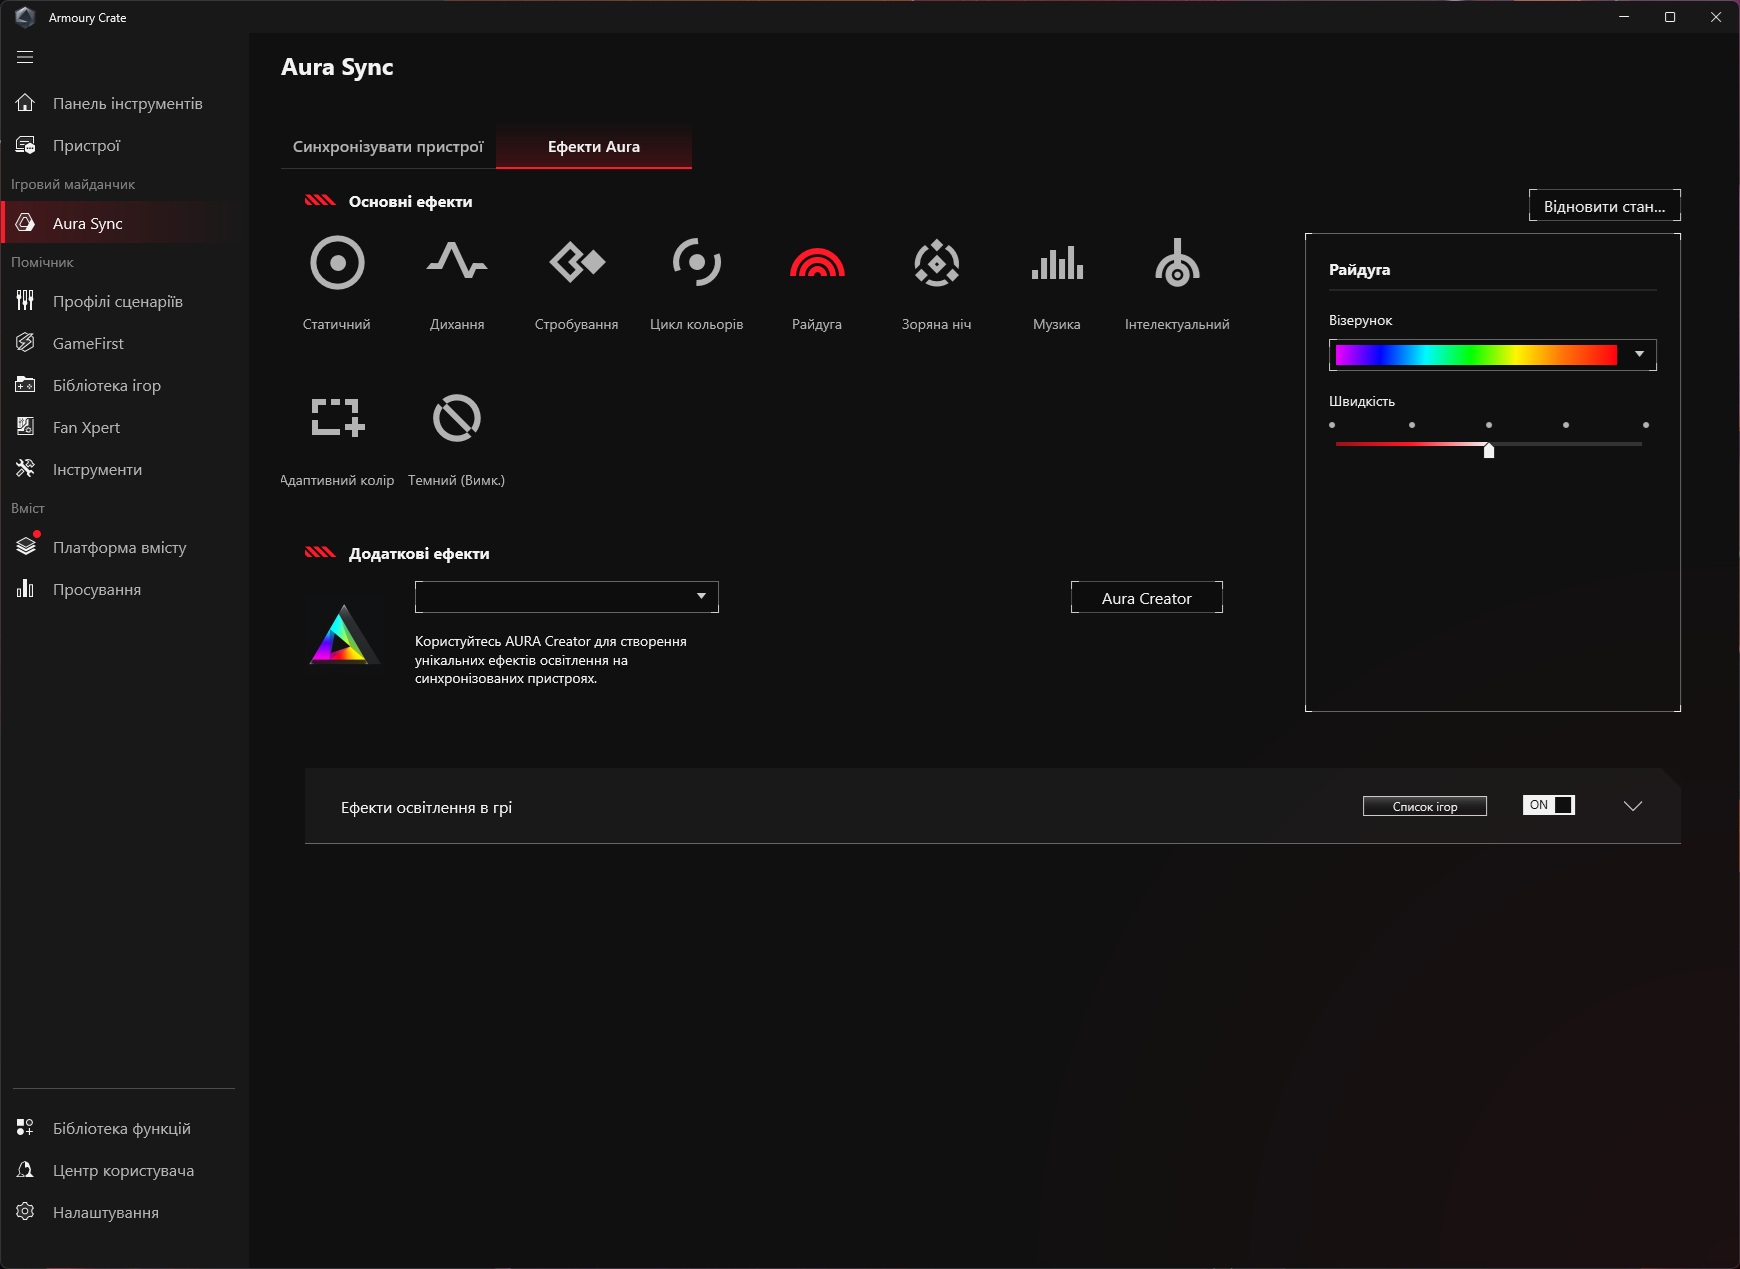Open Інструменти tools section
The height and width of the screenshot is (1269, 1740).
point(125,469)
